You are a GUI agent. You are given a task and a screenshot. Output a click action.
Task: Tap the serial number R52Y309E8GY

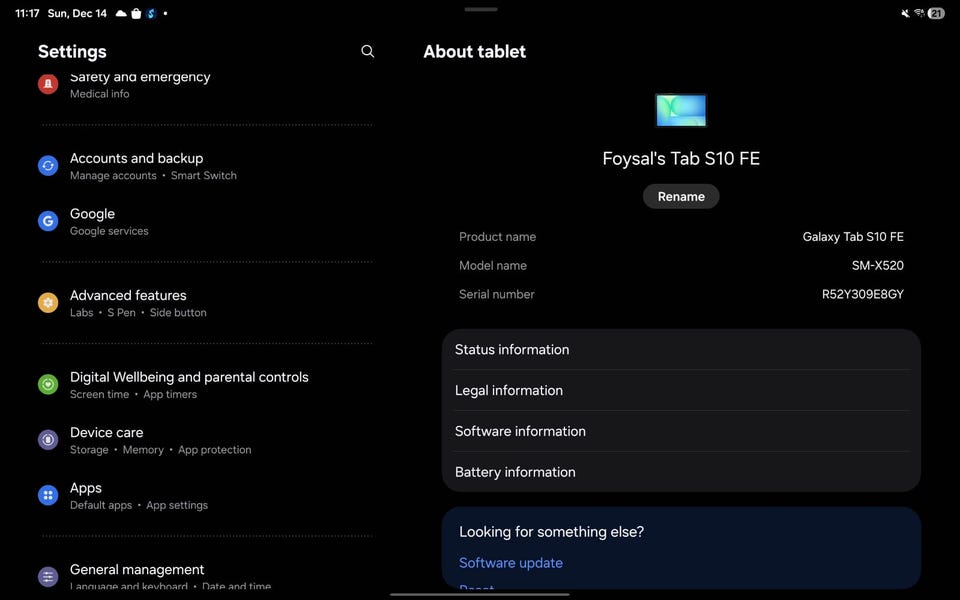862,295
